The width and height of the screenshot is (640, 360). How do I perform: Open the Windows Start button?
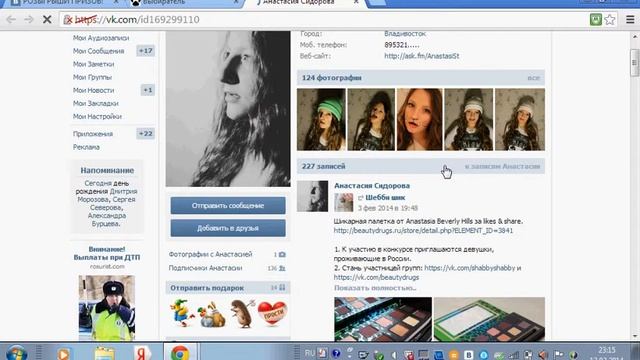click(17, 353)
